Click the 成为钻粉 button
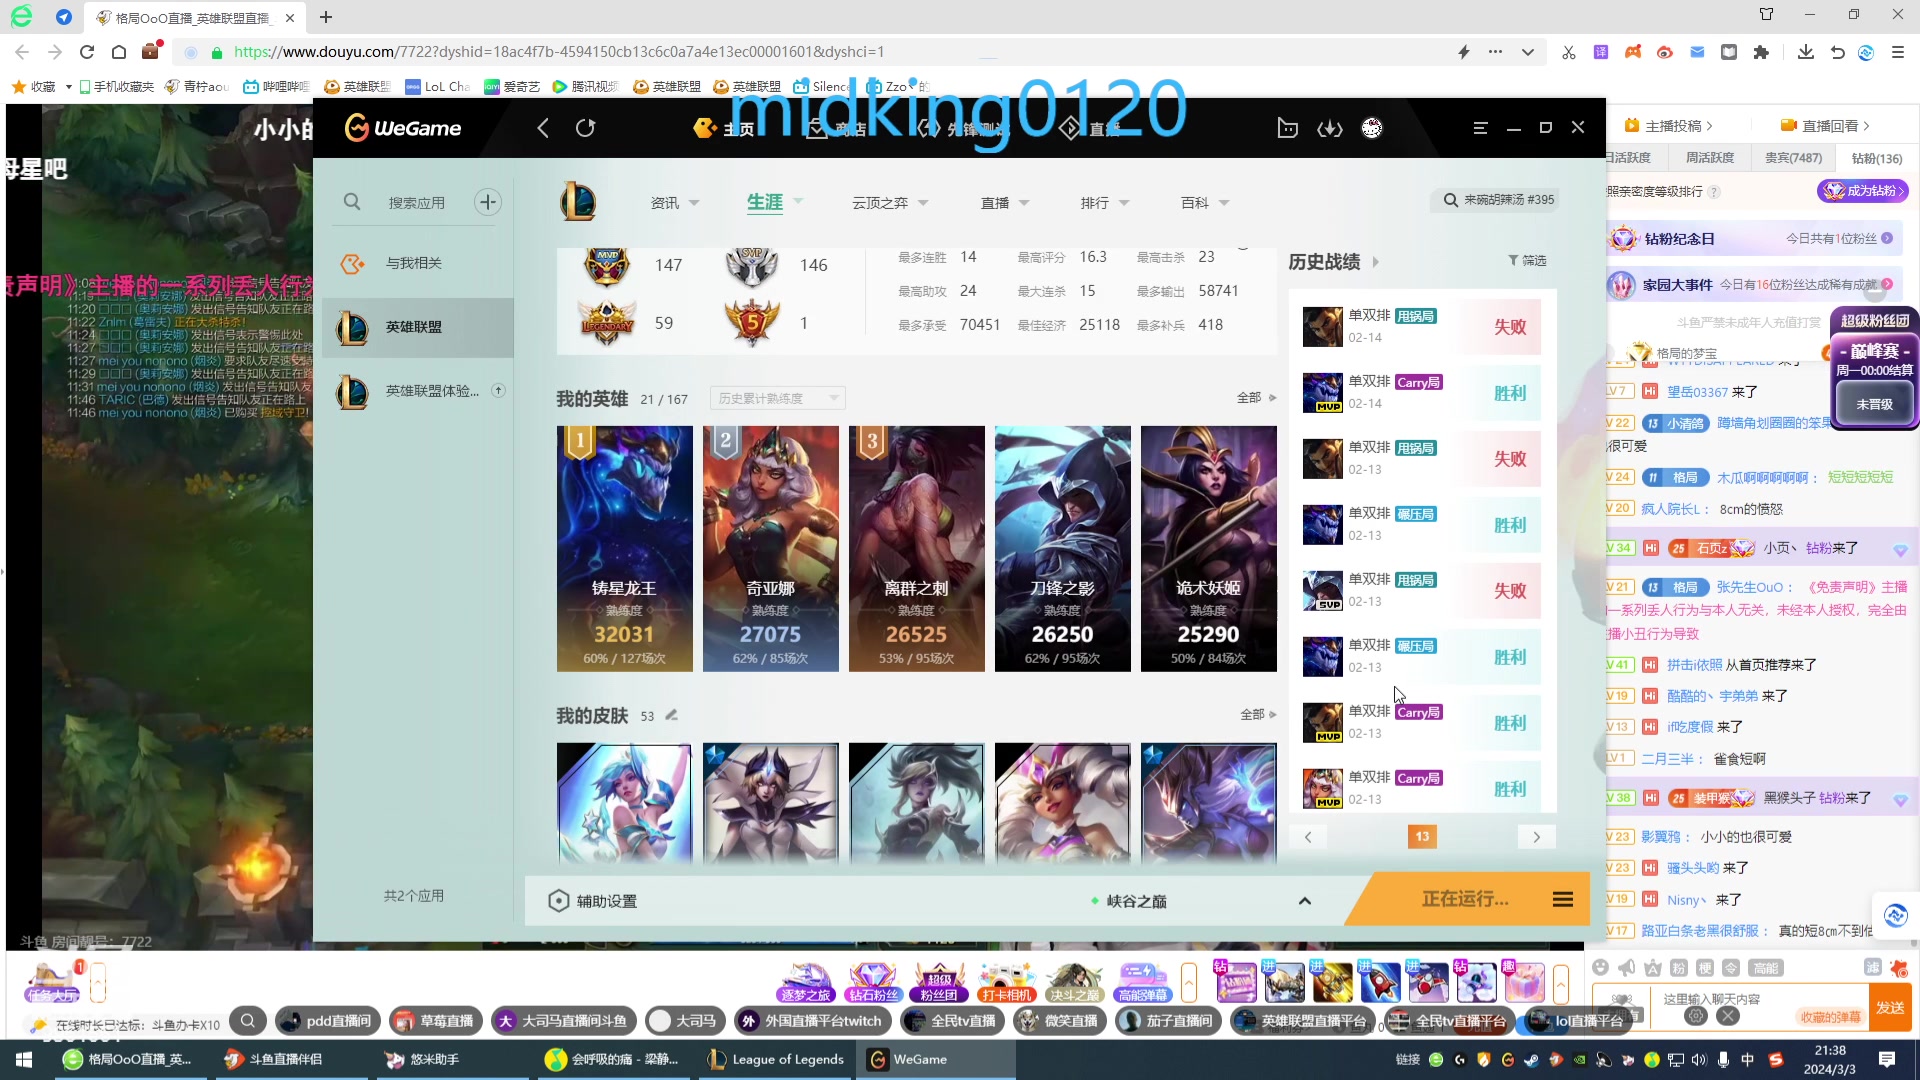This screenshot has width=1920, height=1080. click(x=1863, y=191)
